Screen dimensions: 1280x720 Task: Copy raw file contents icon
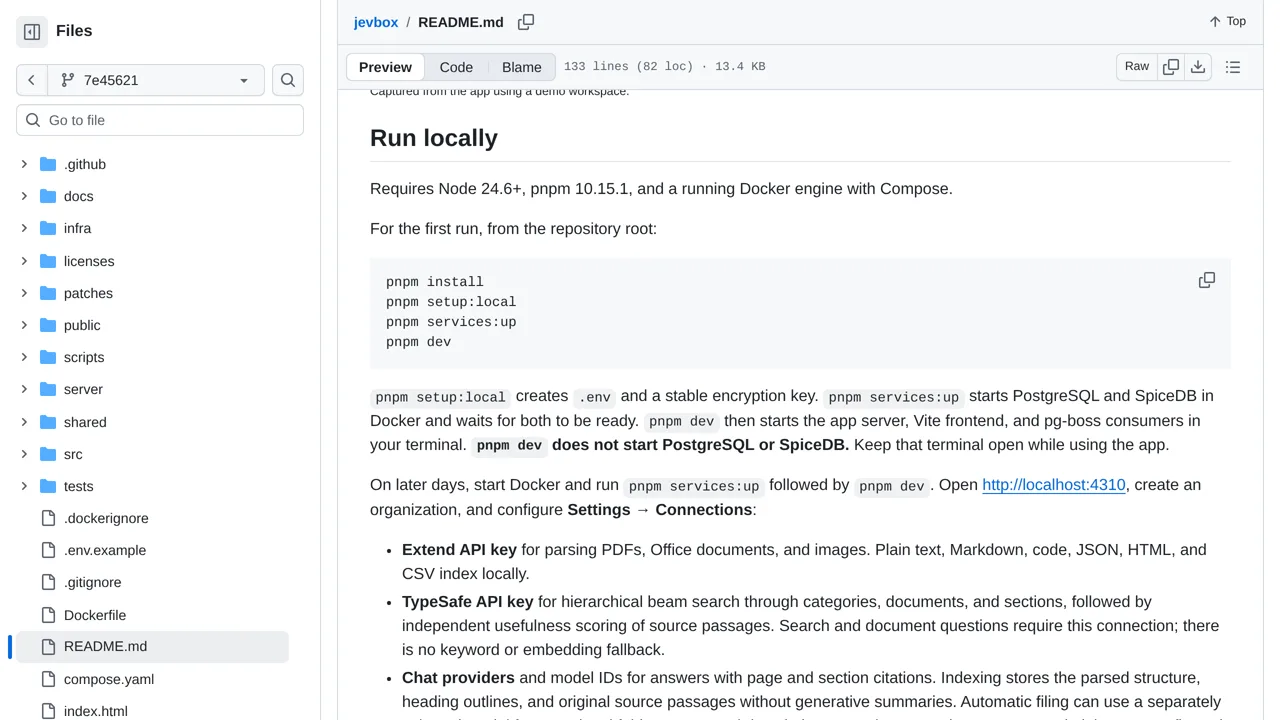click(1171, 67)
